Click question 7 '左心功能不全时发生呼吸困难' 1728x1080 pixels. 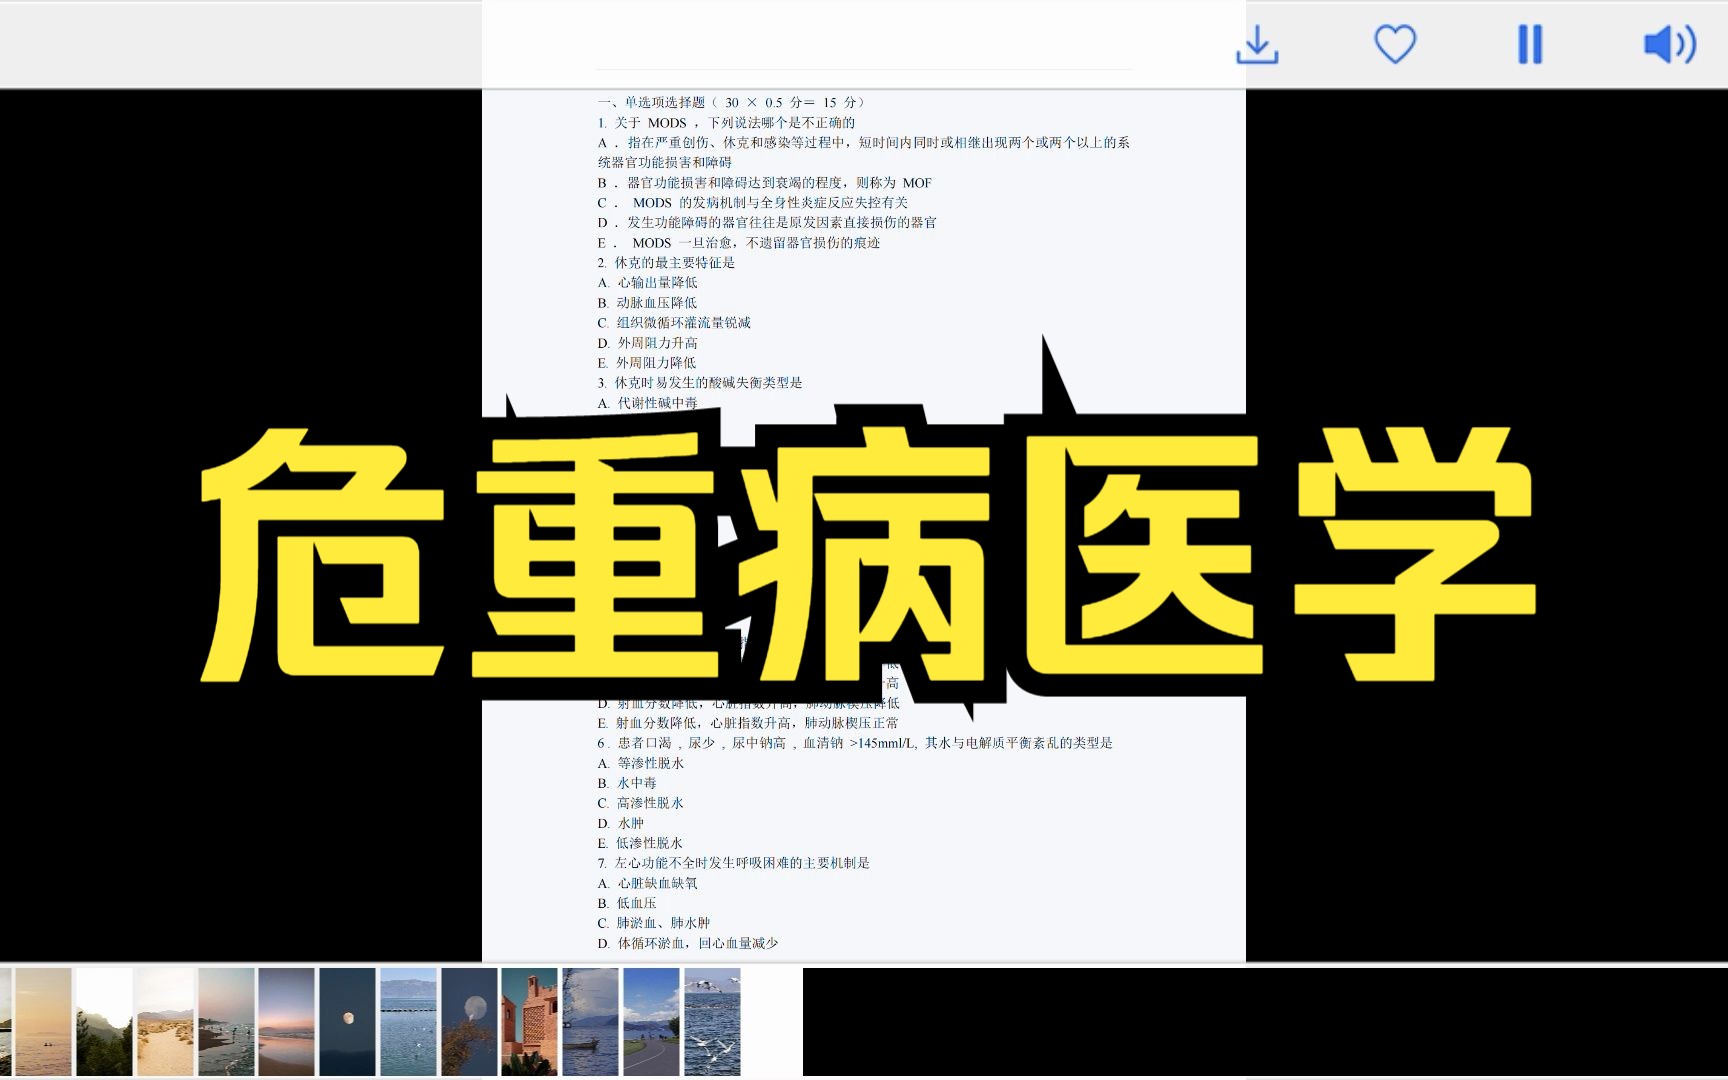pyautogui.click(x=734, y=863)
